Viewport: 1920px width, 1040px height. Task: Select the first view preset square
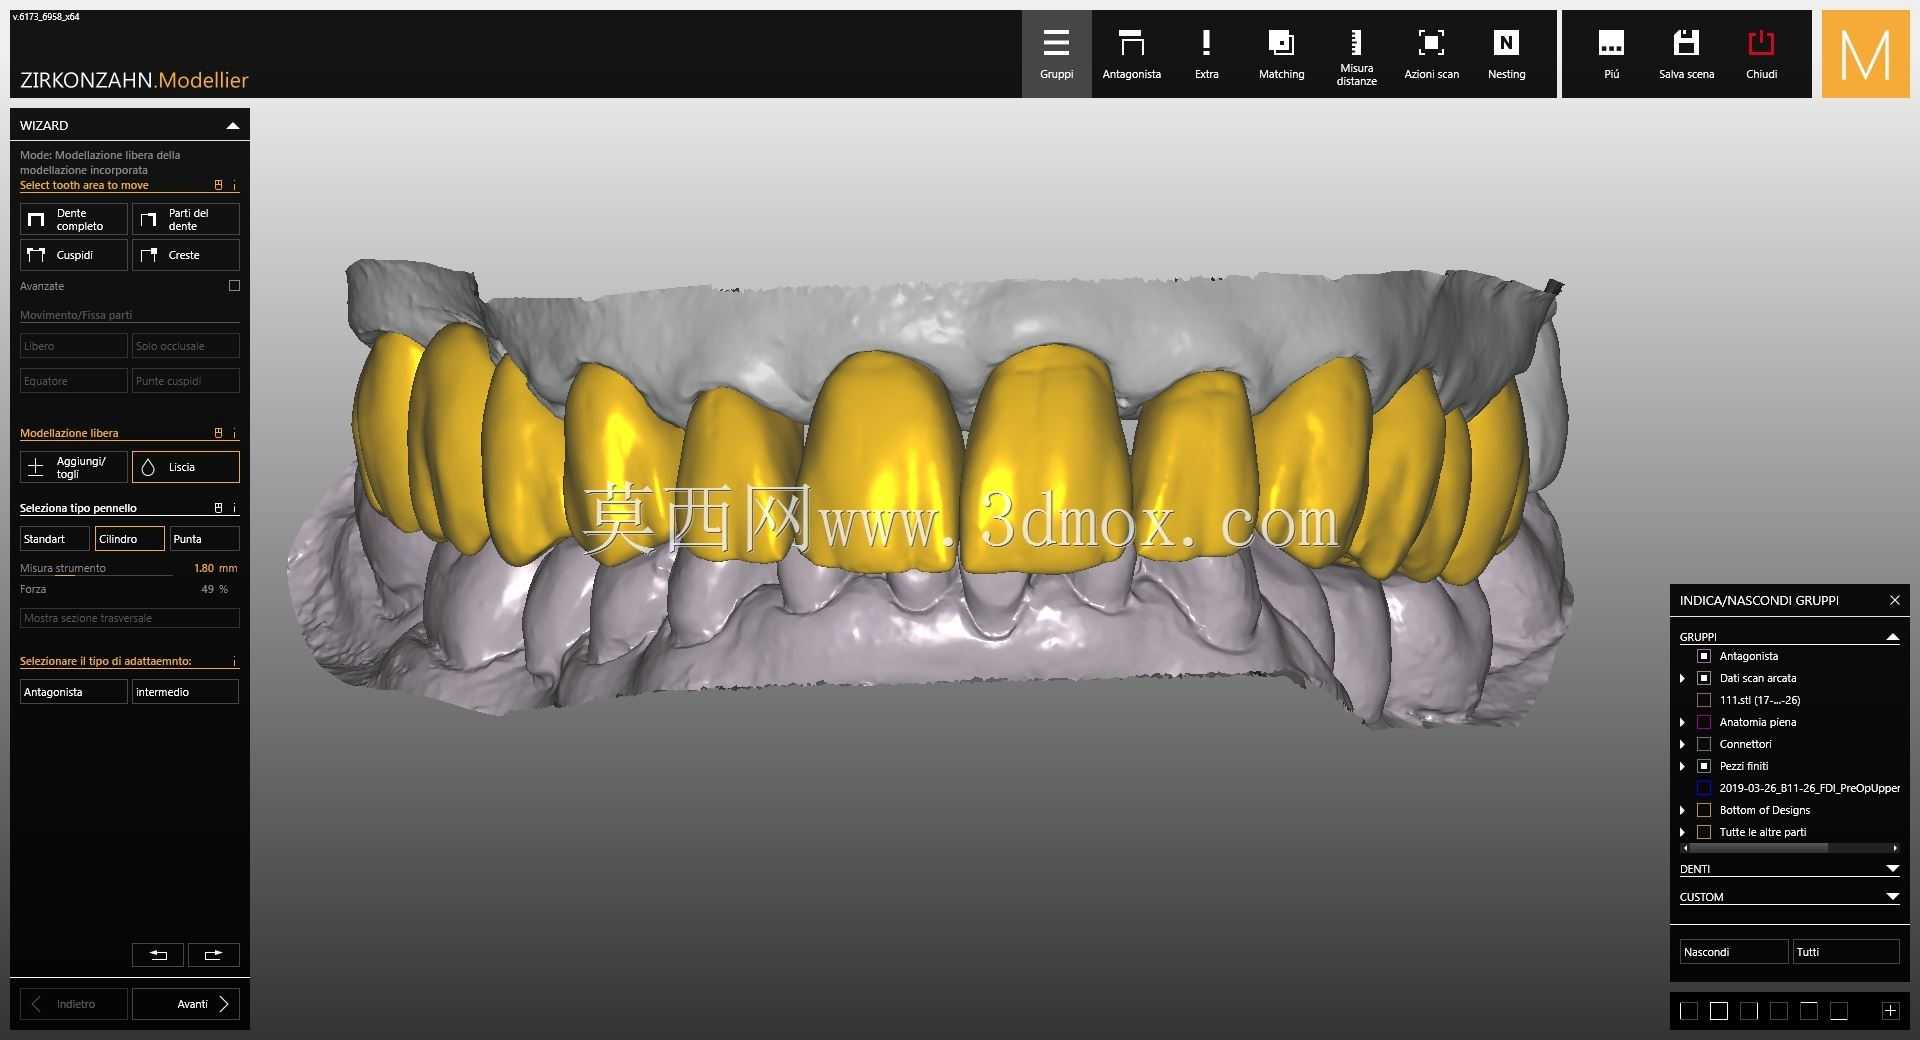[1689, 1011]
